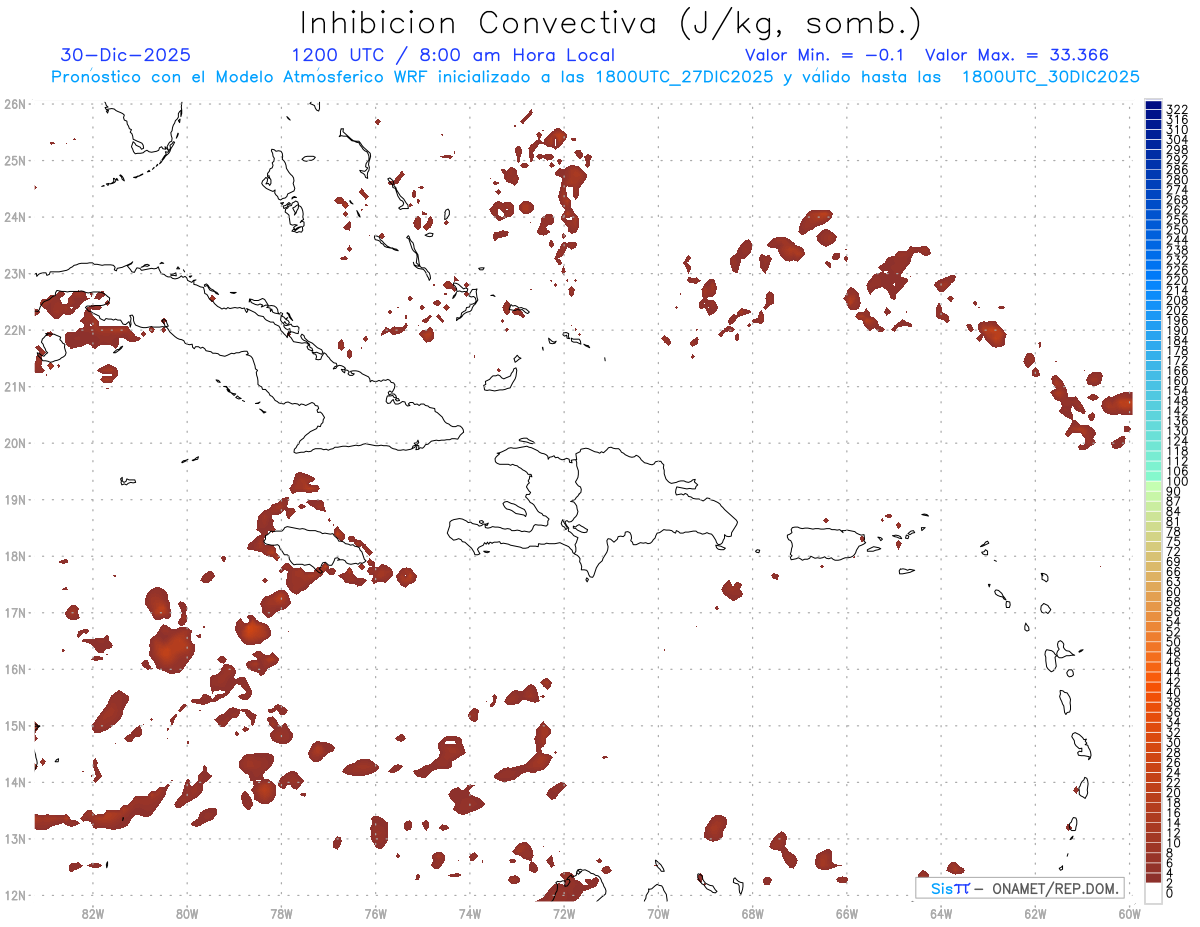Click the legend value 60

pos(1174,591)
